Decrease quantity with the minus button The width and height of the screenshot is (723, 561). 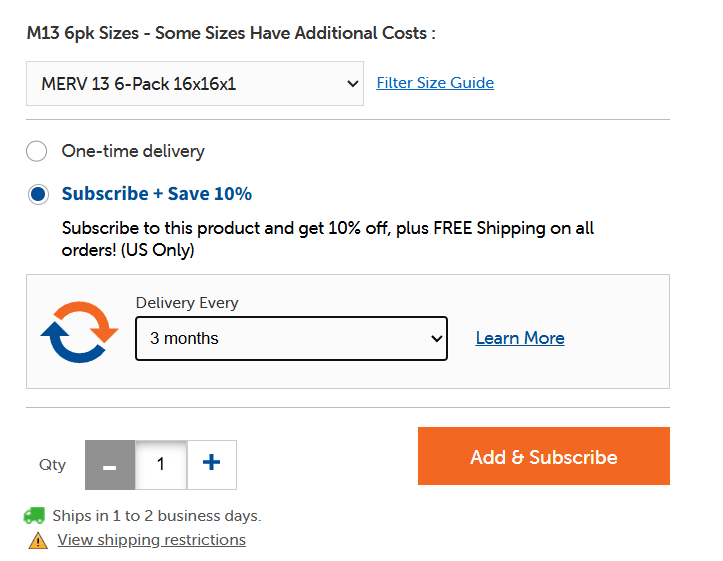pyautogui.click(x=110, y=465)
